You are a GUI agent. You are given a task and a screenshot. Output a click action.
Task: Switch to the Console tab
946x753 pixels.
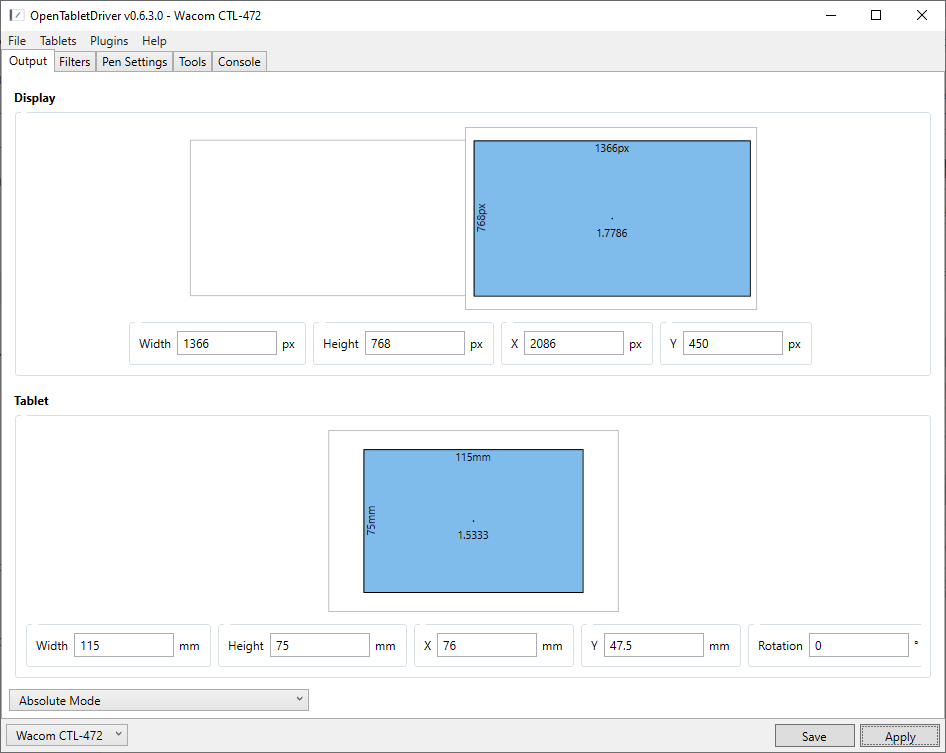coord(239,62)
